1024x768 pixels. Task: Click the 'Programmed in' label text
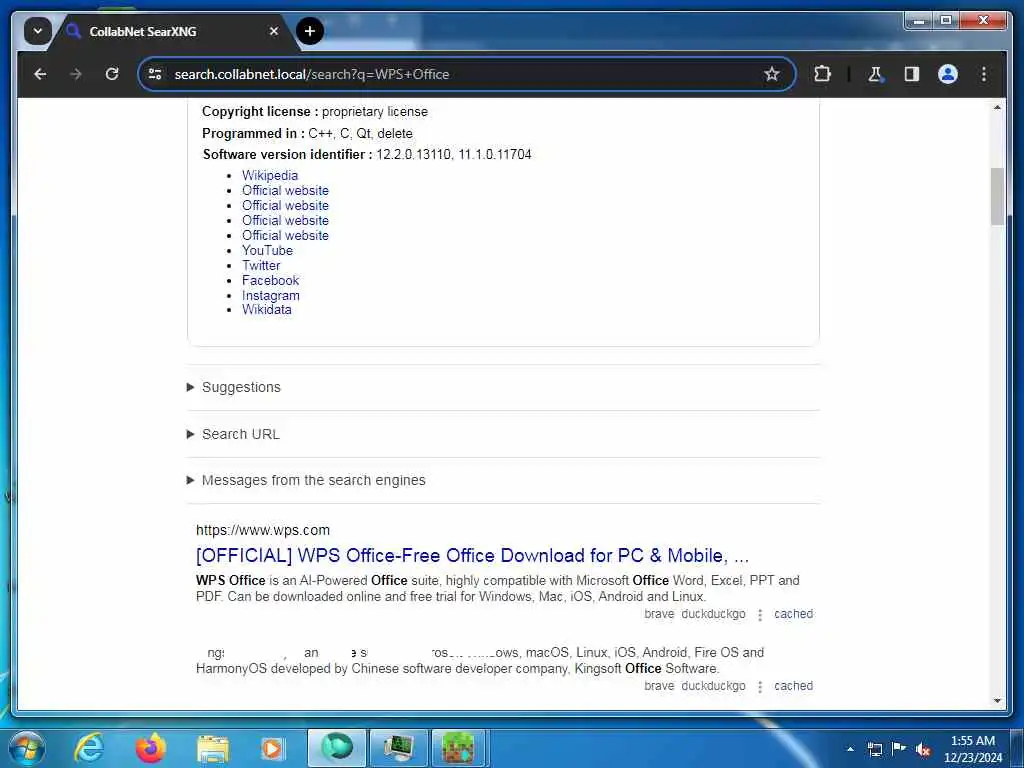(x=253, y=133)
